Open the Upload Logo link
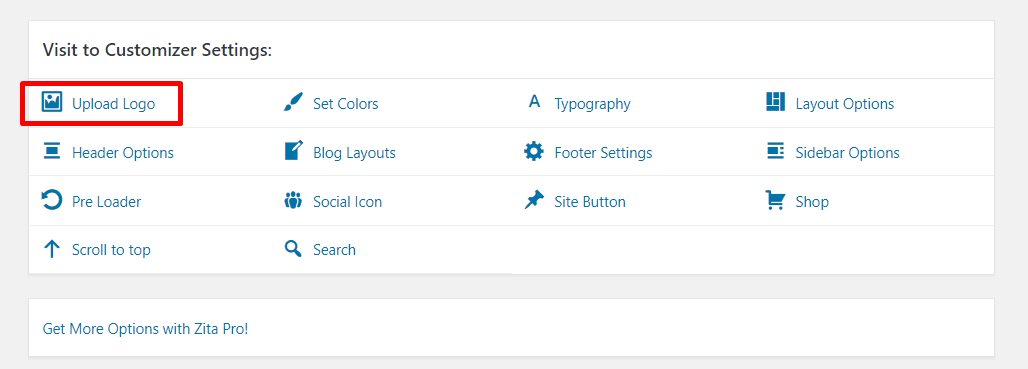 [x=113, y=104]
